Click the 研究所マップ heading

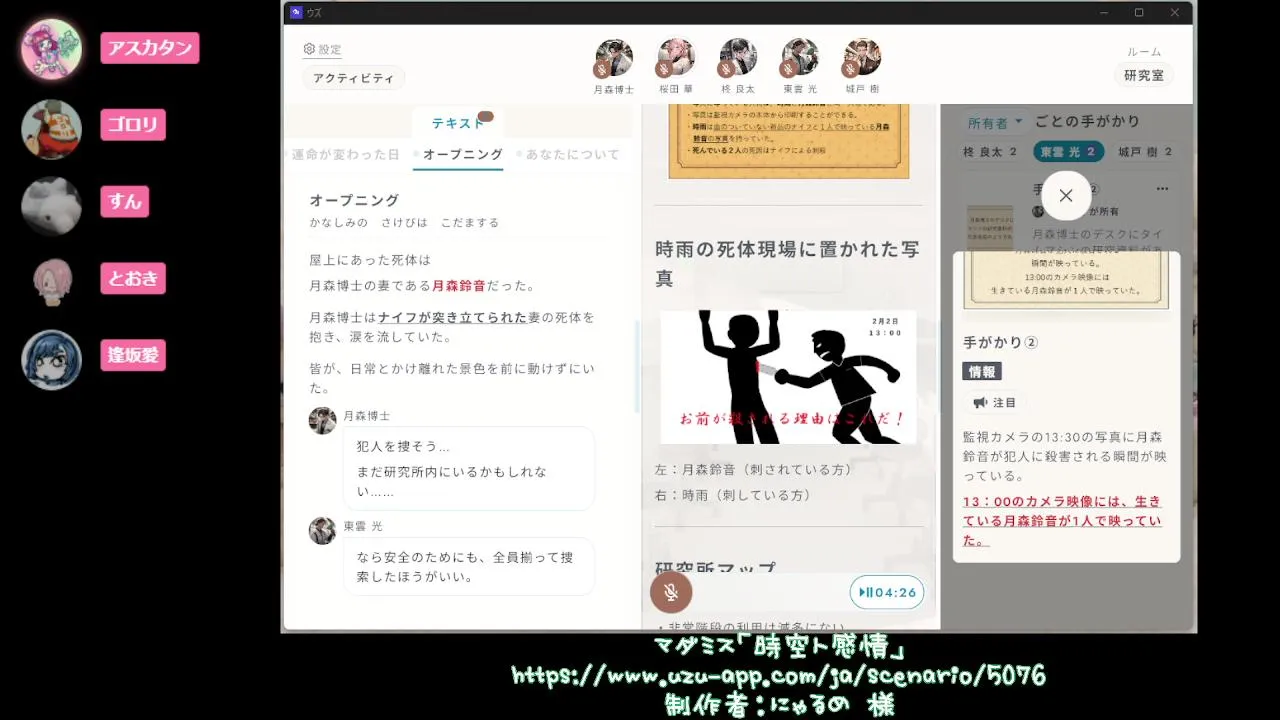pos(715,568)
